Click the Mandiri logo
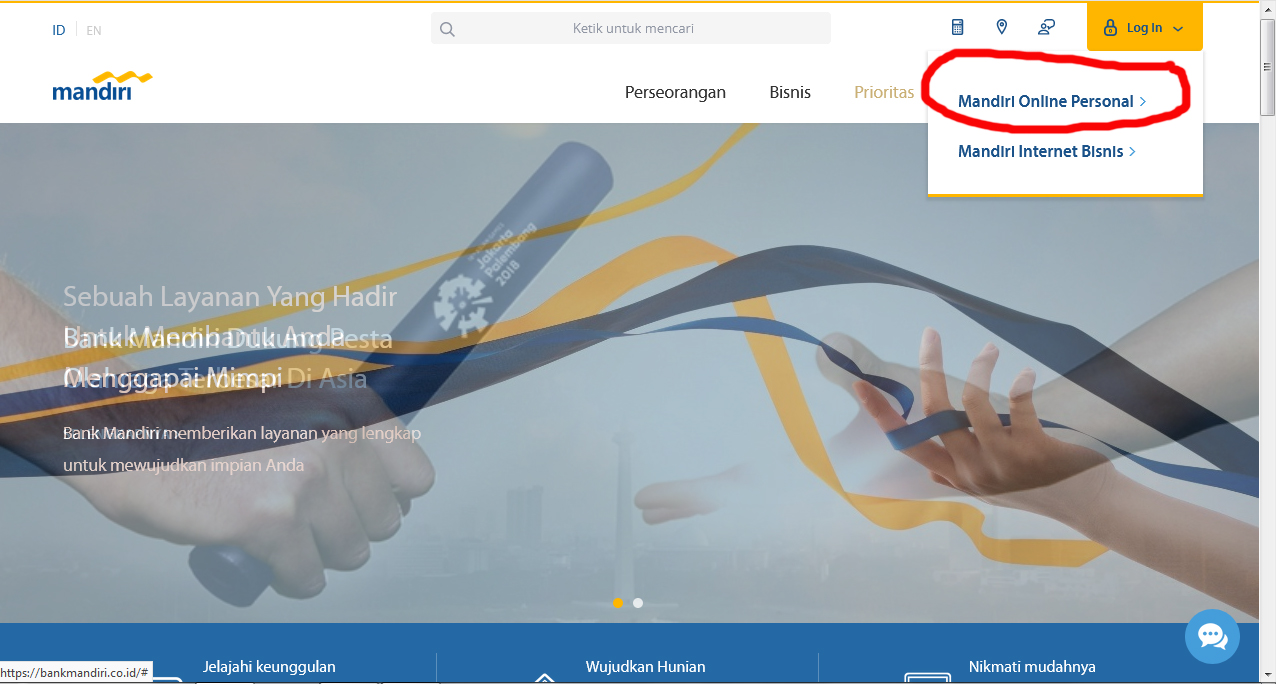Viewport: 1276px width, 684px height. pos(102,87)
